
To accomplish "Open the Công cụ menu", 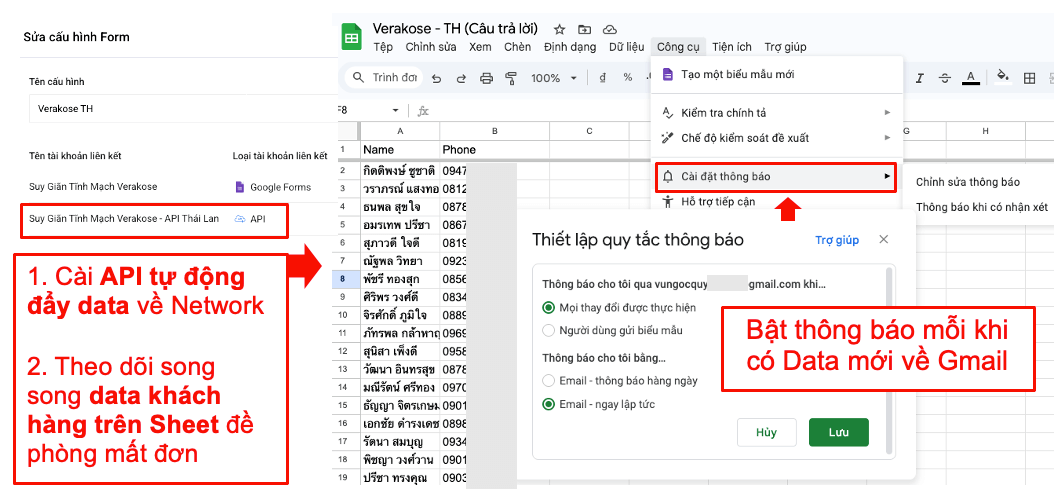I will pyautogui.click(x=678, y=47).
